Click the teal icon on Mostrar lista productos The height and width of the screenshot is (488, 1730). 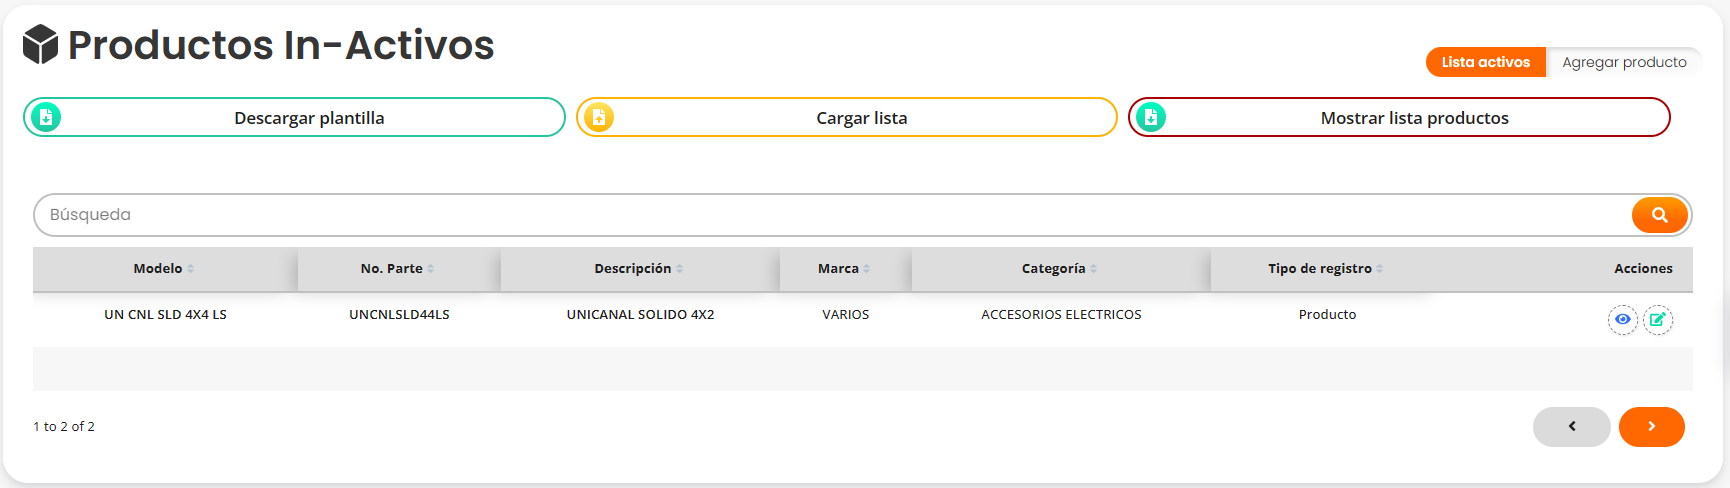coord(1151,117)
